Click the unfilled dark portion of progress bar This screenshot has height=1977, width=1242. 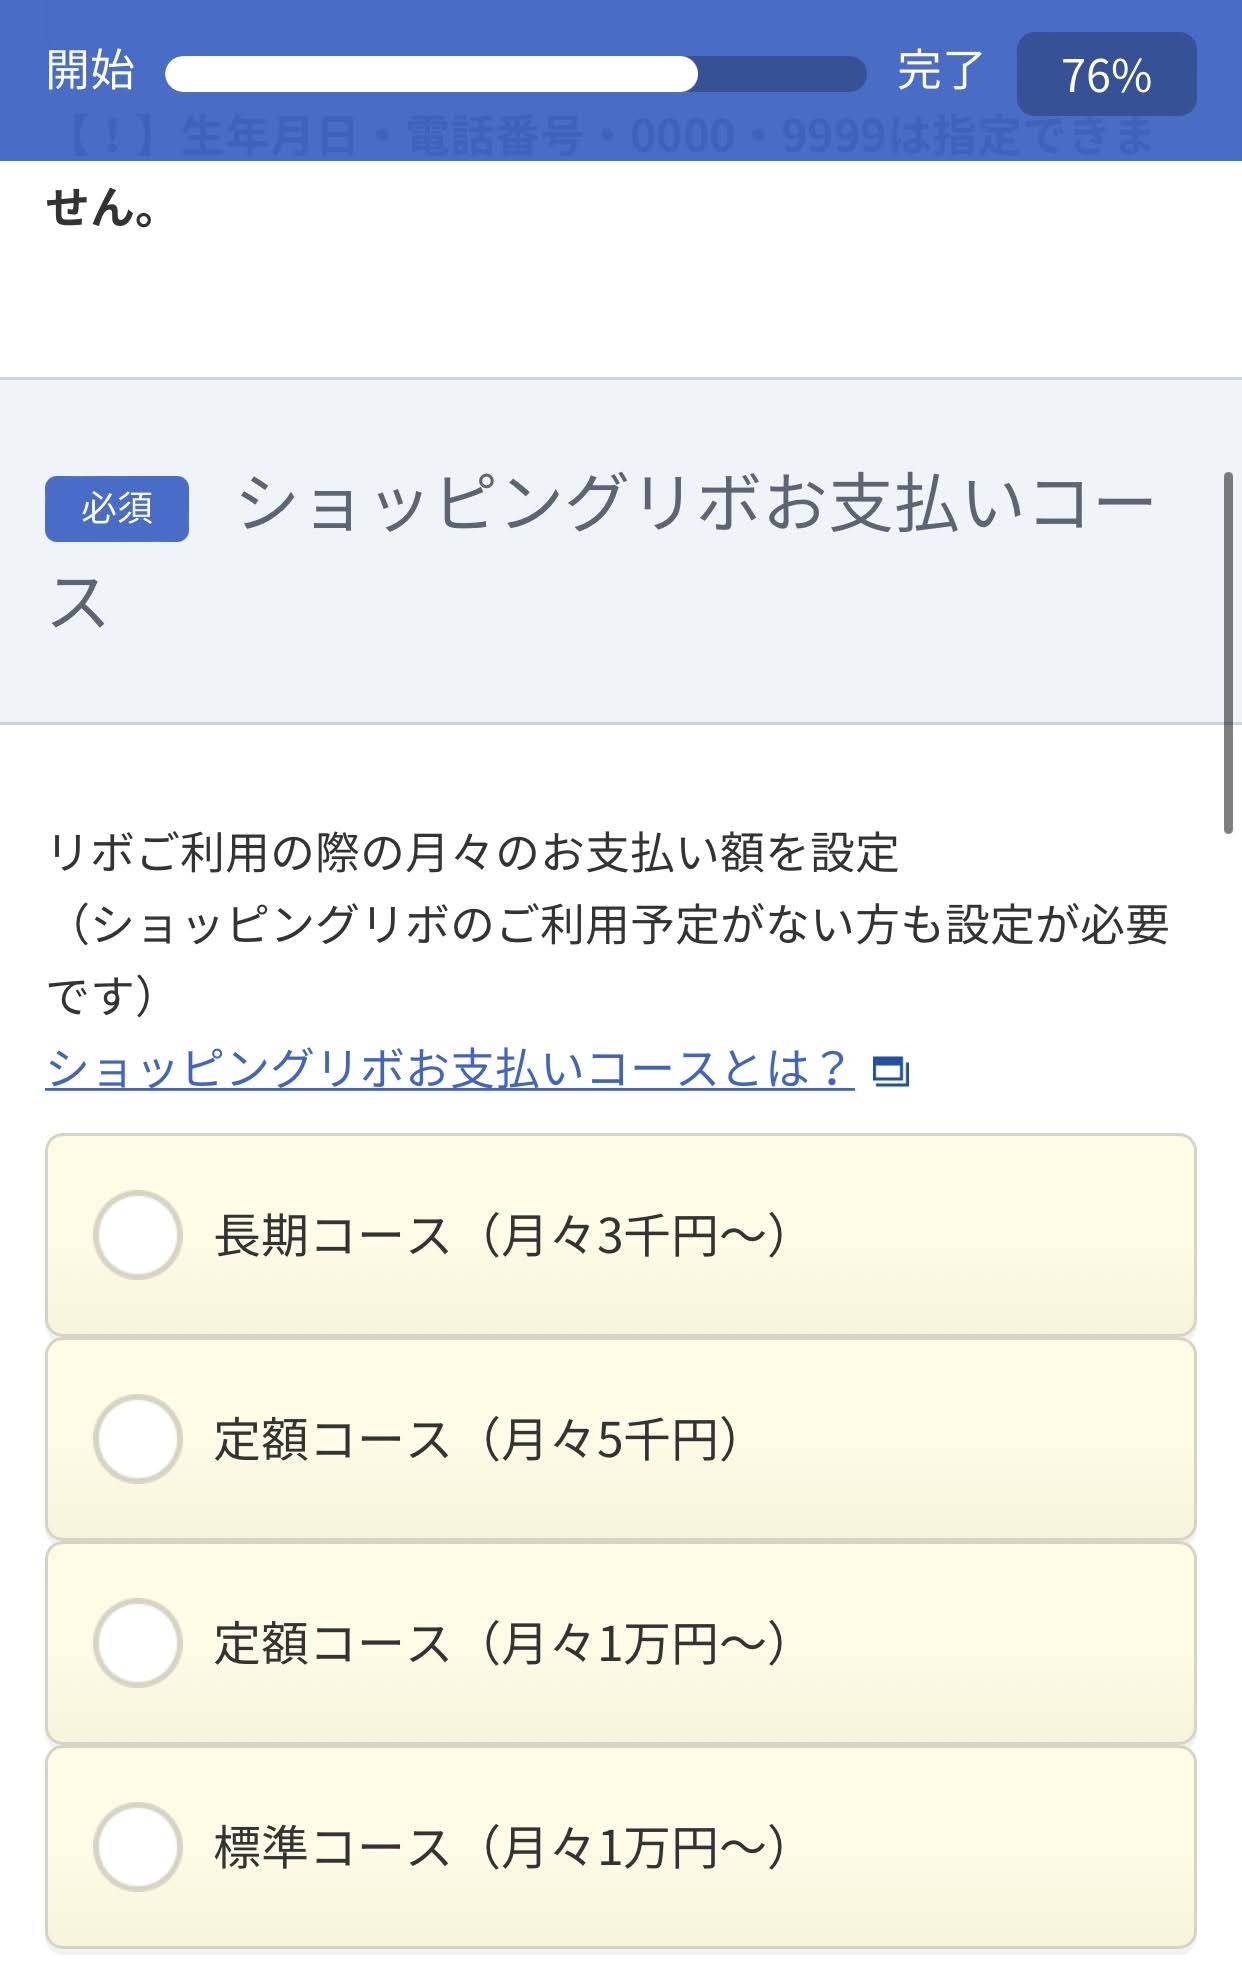point(782,74)
